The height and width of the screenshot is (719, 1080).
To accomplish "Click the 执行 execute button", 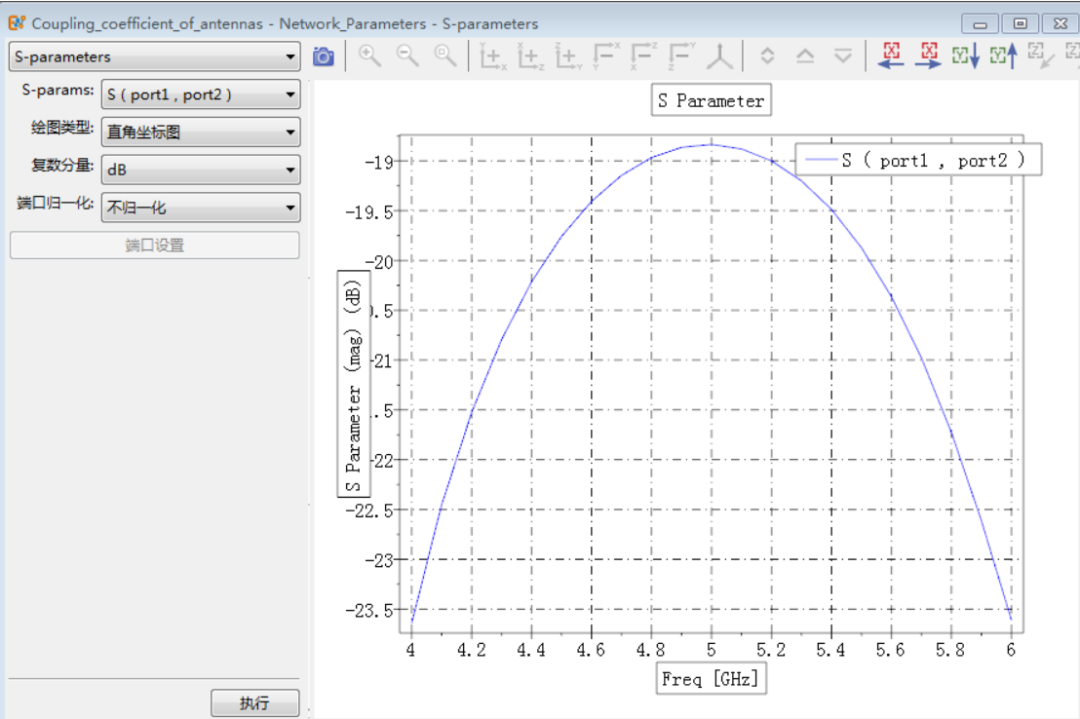I will tap(255, 703).
